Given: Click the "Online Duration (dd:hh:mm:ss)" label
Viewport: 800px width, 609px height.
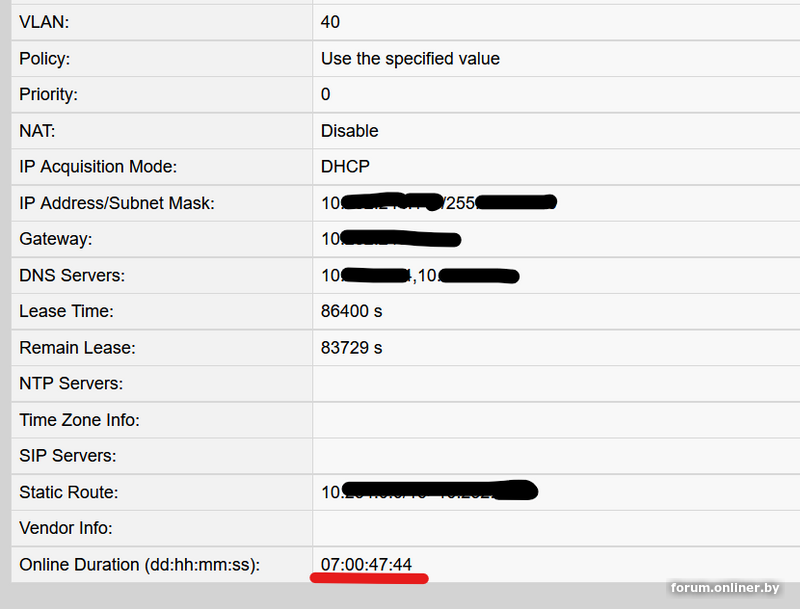Looking at the screenshot, I should click(139, 565).
